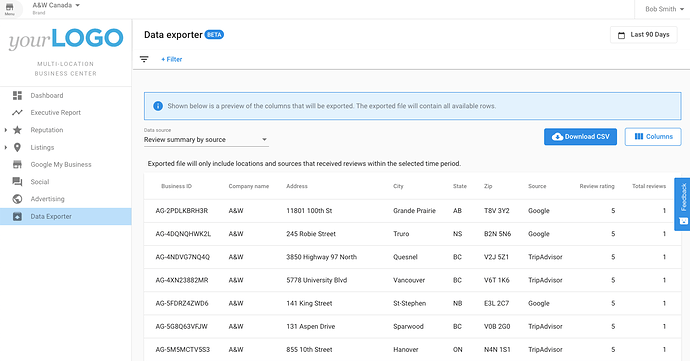Go to Executive Report
690x361 pixels.
coord(55,113)
